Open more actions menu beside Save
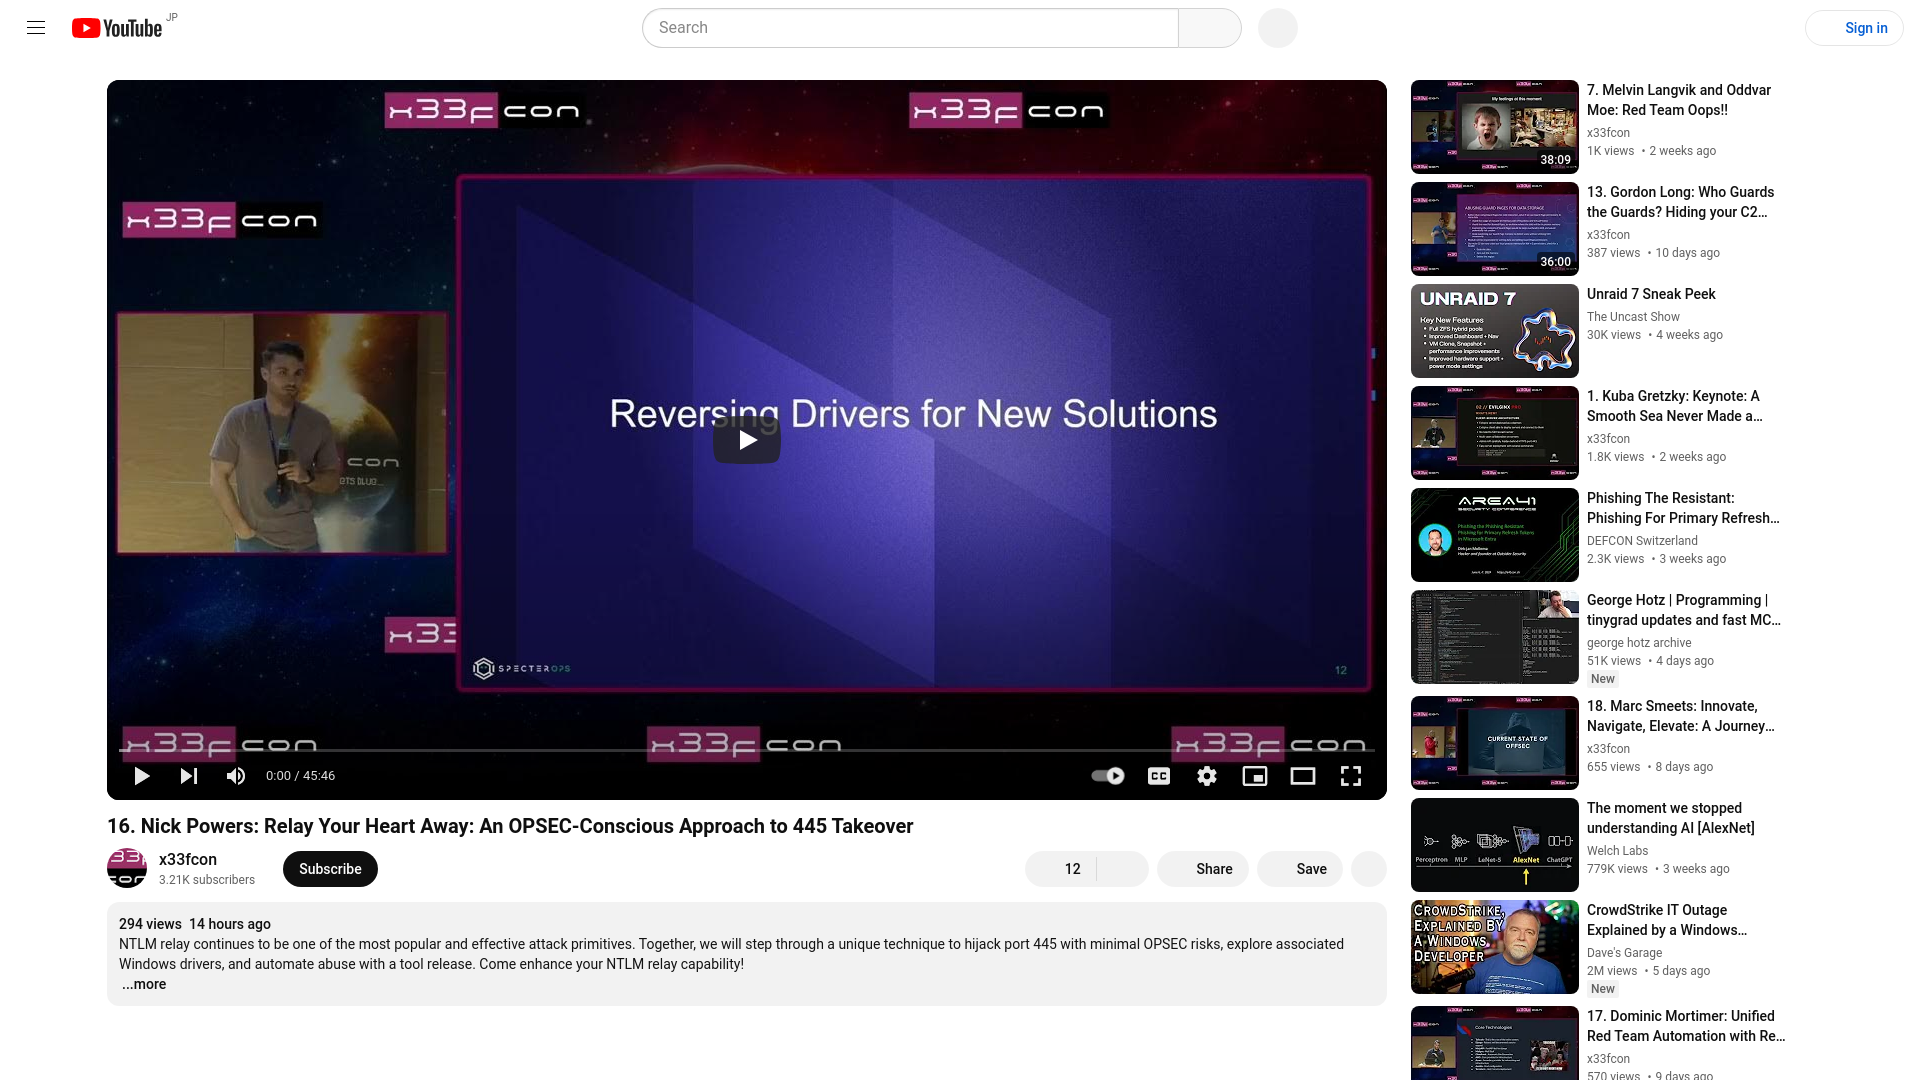 point(1369,869)
